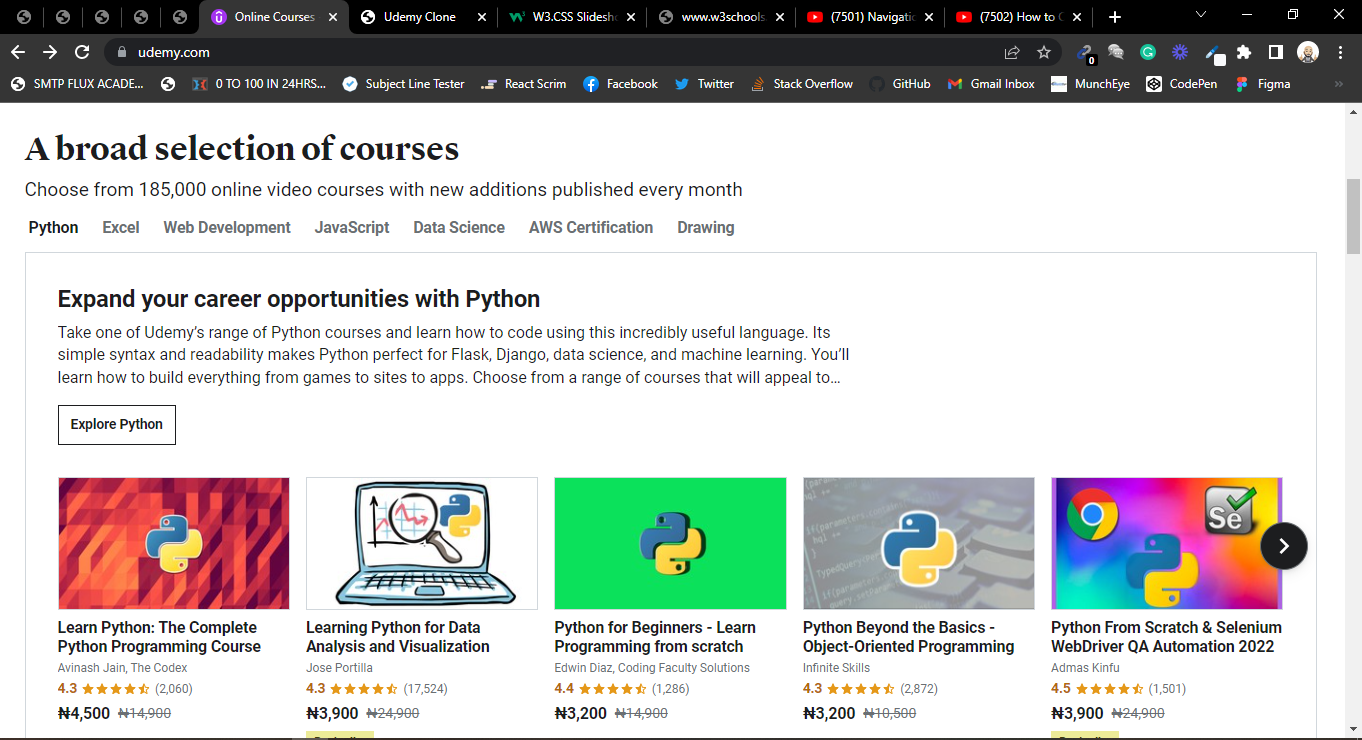
Task: Click the back navigation arrow
Action: 18,51
